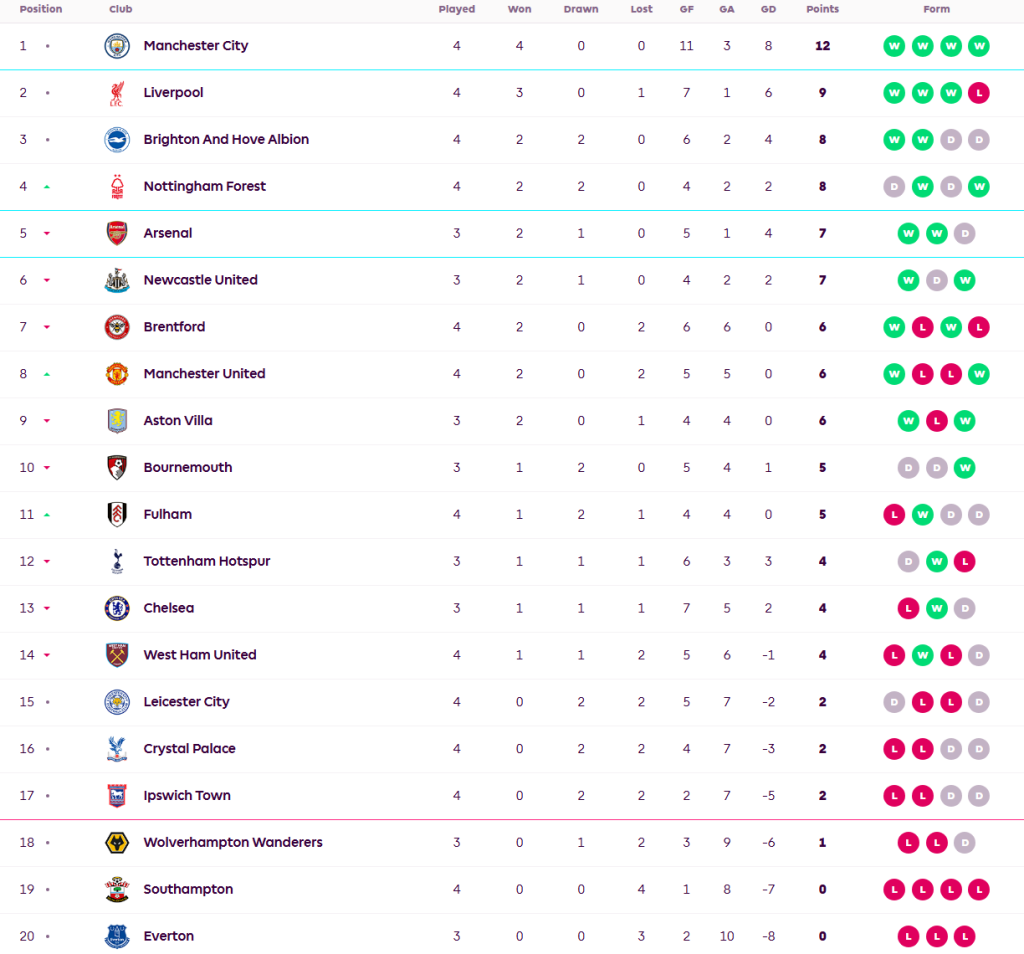Click the Everton club crest
The width and height of the screenshot is (1024, 954).
tap(117, 936)
